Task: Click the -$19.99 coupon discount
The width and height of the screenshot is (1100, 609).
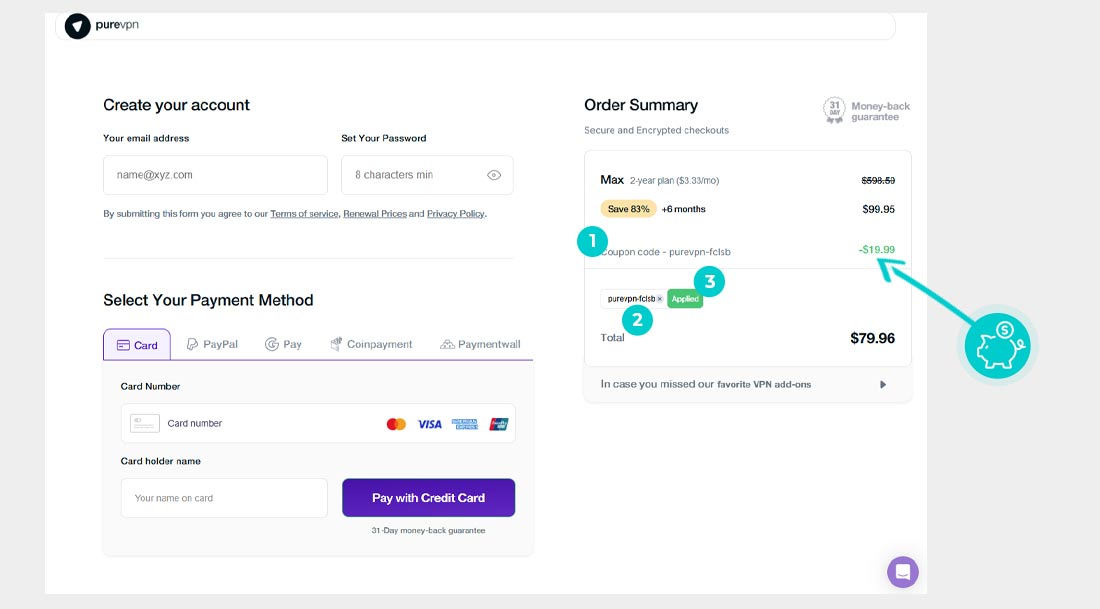Action: click(x=876, y=250)
